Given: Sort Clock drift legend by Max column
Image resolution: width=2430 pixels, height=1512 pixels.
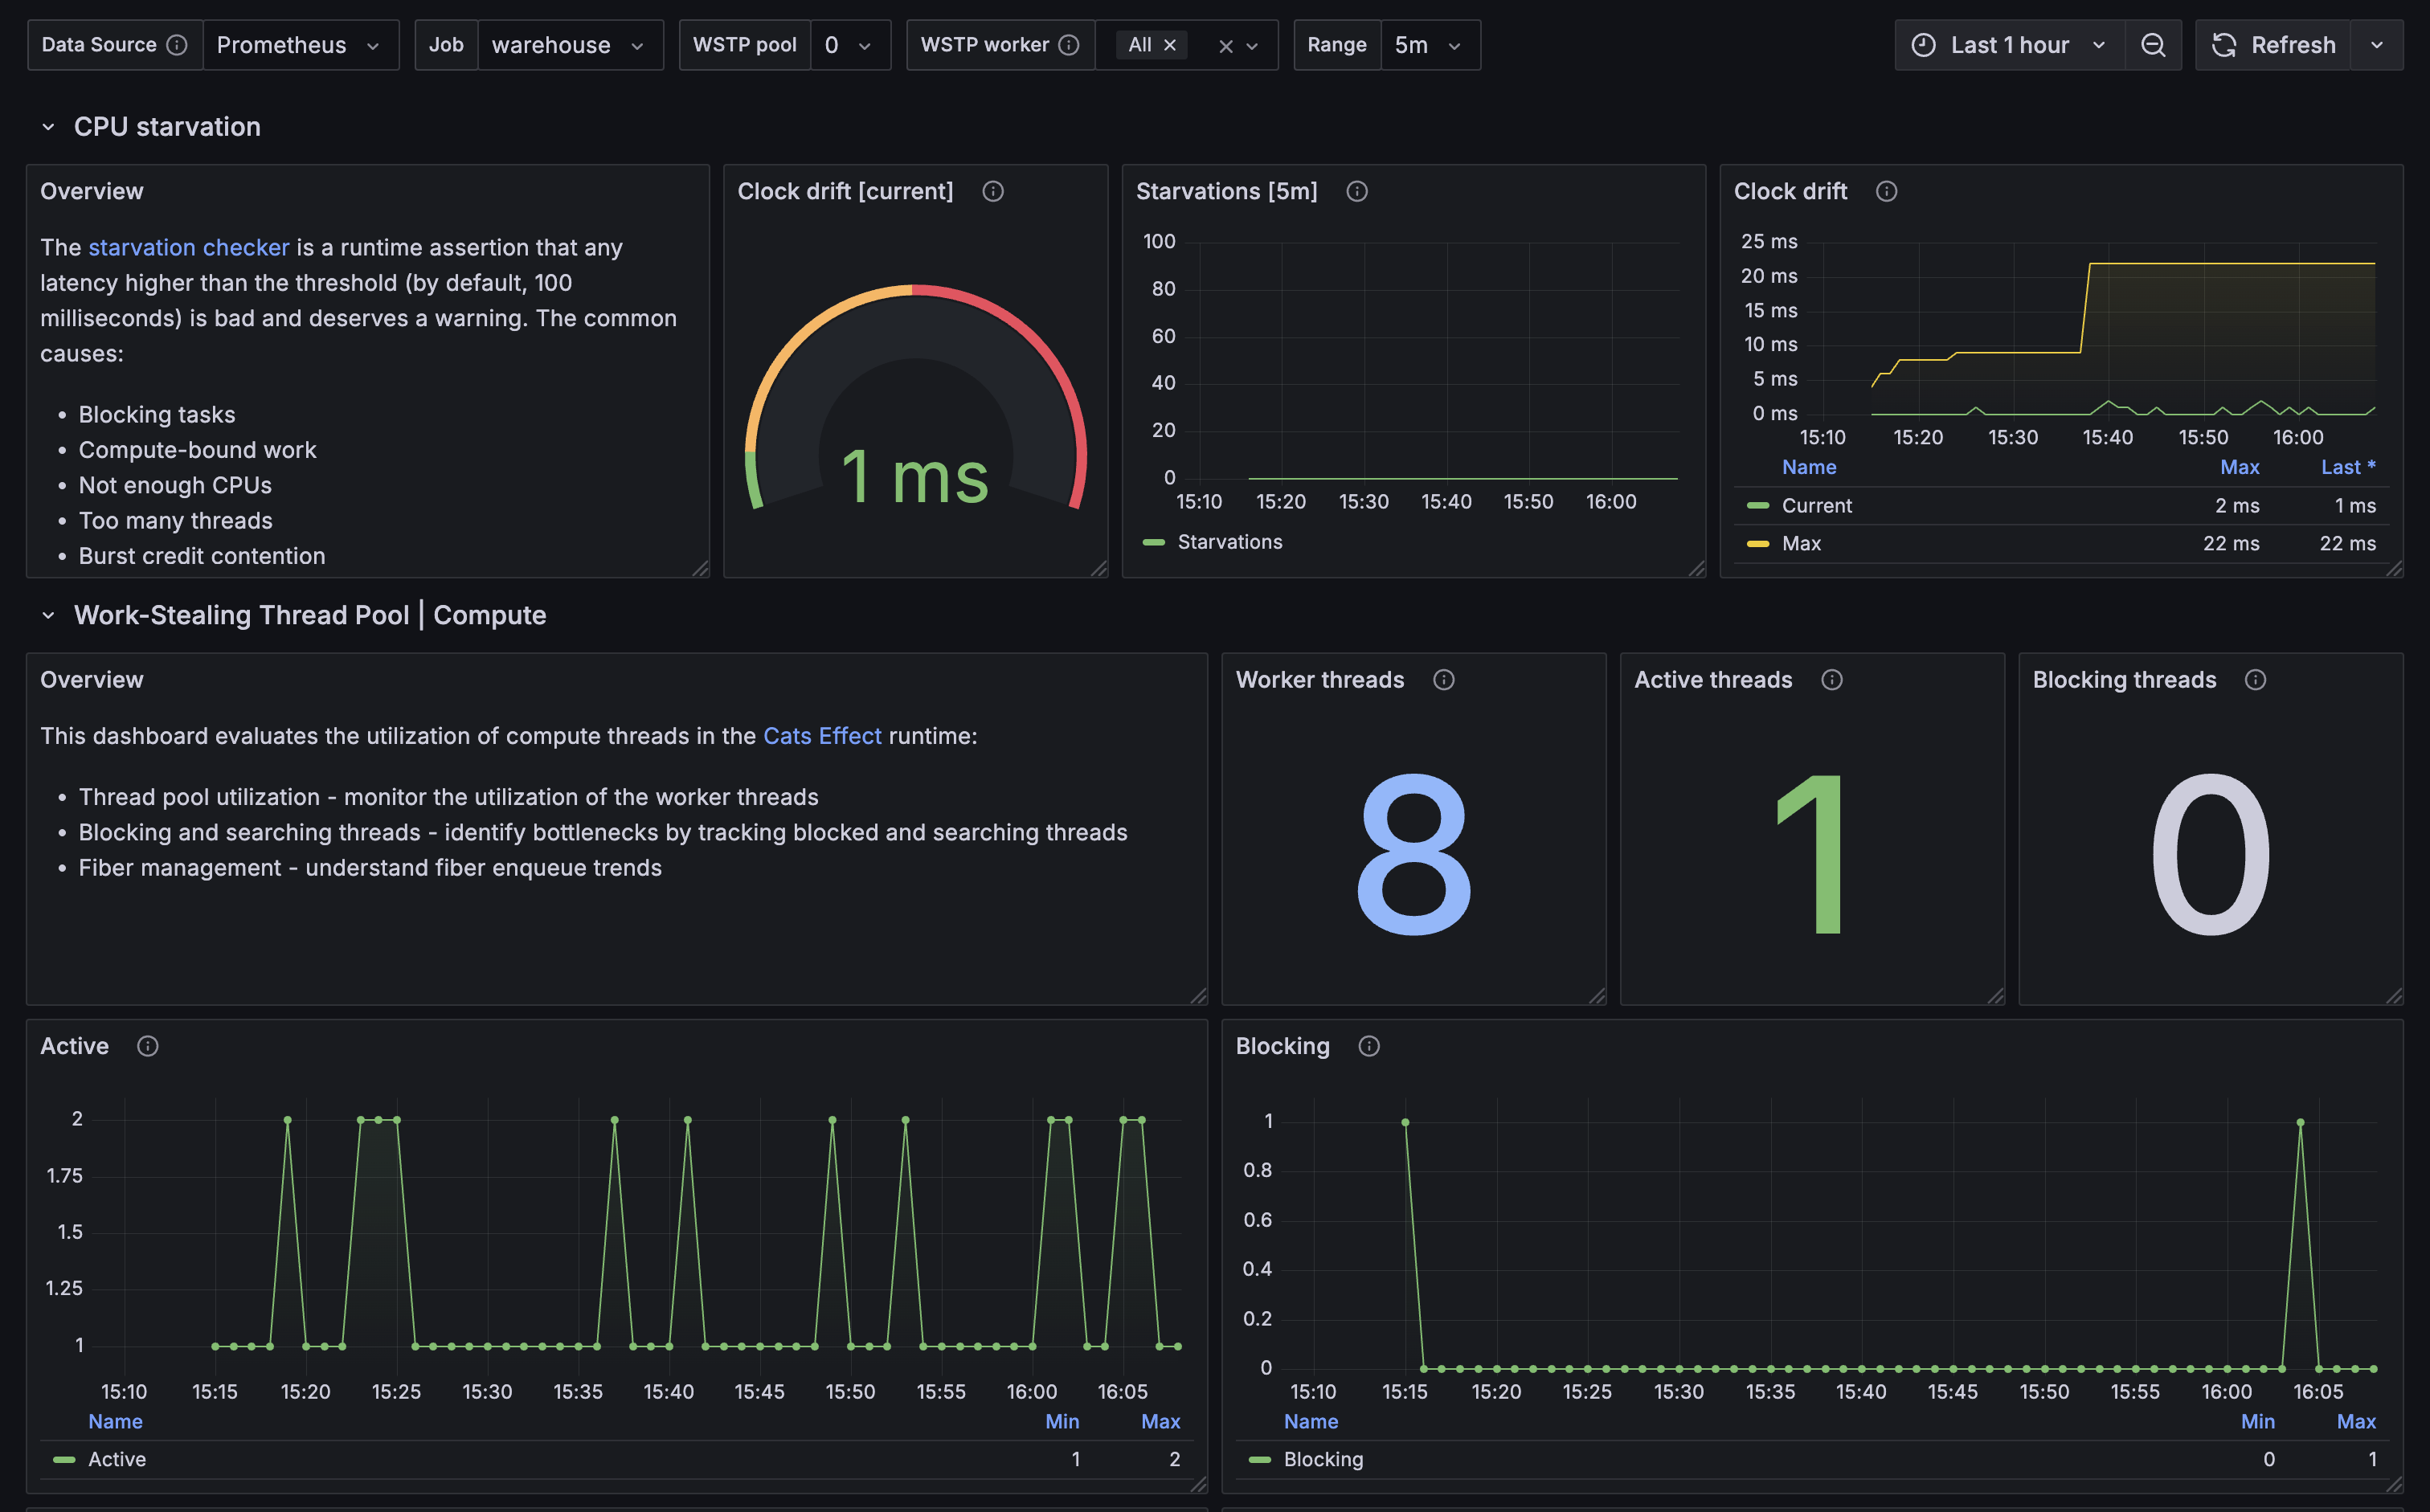Looking at the screenshot, I should tap(2239, 467).
